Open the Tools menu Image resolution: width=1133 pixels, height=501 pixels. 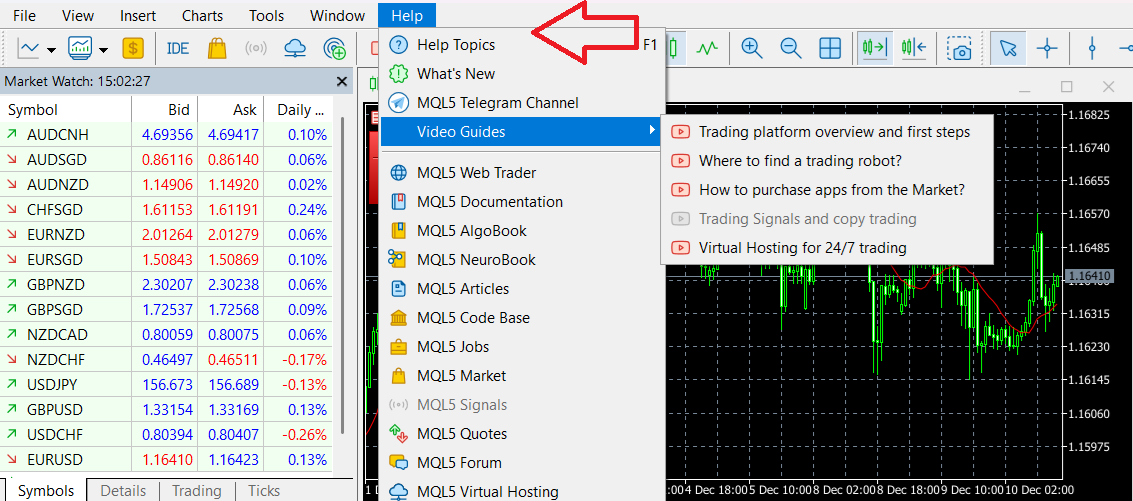267,15
